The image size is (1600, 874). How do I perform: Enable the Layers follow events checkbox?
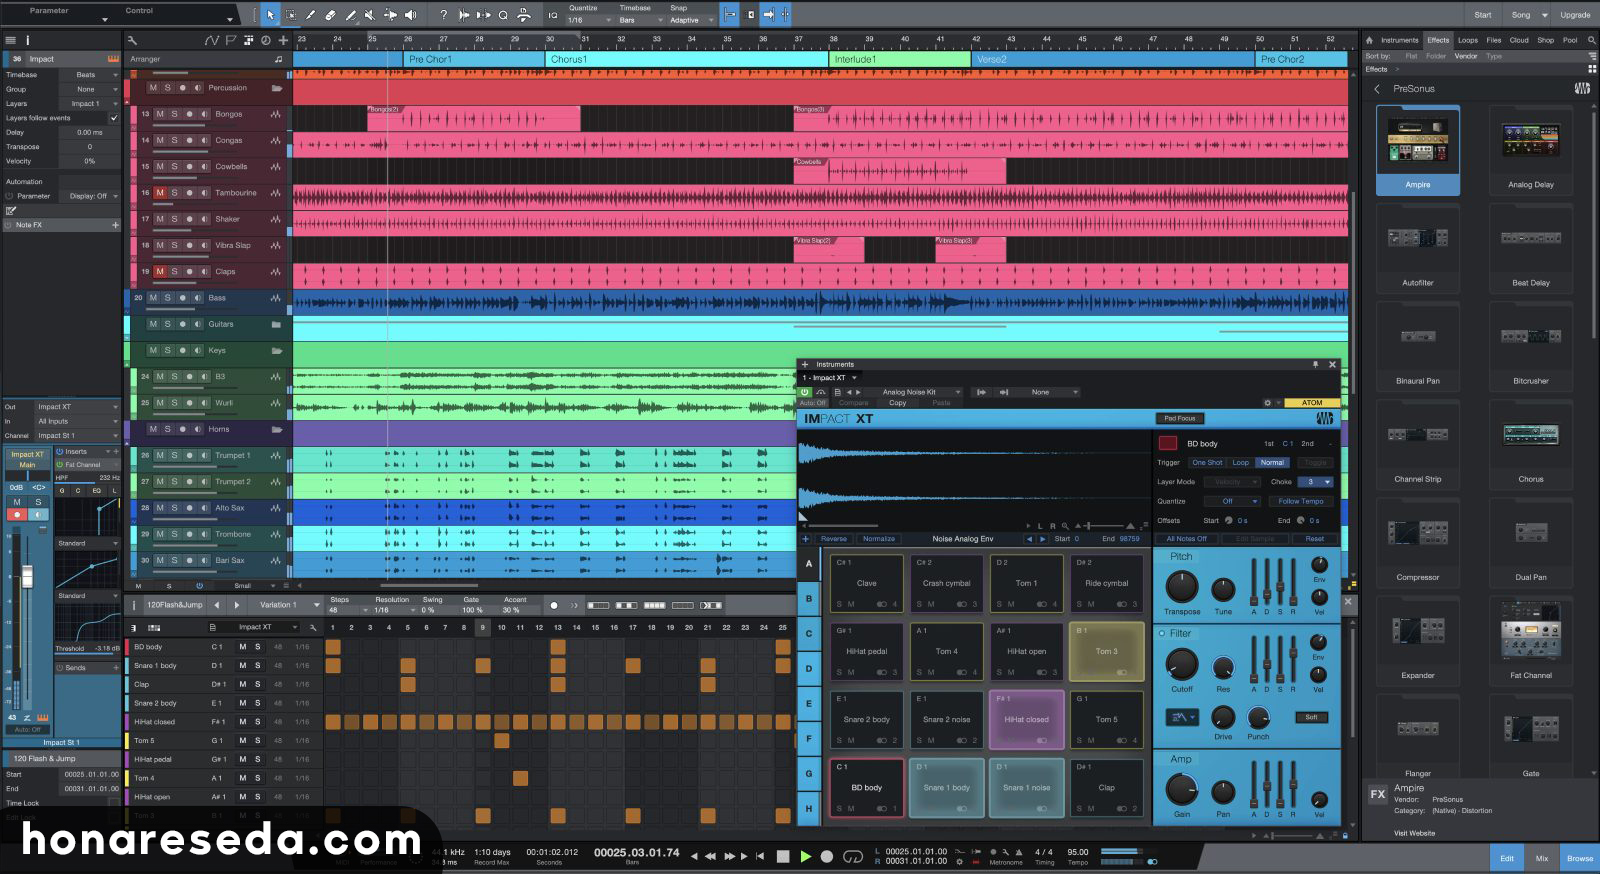[113, 118]
